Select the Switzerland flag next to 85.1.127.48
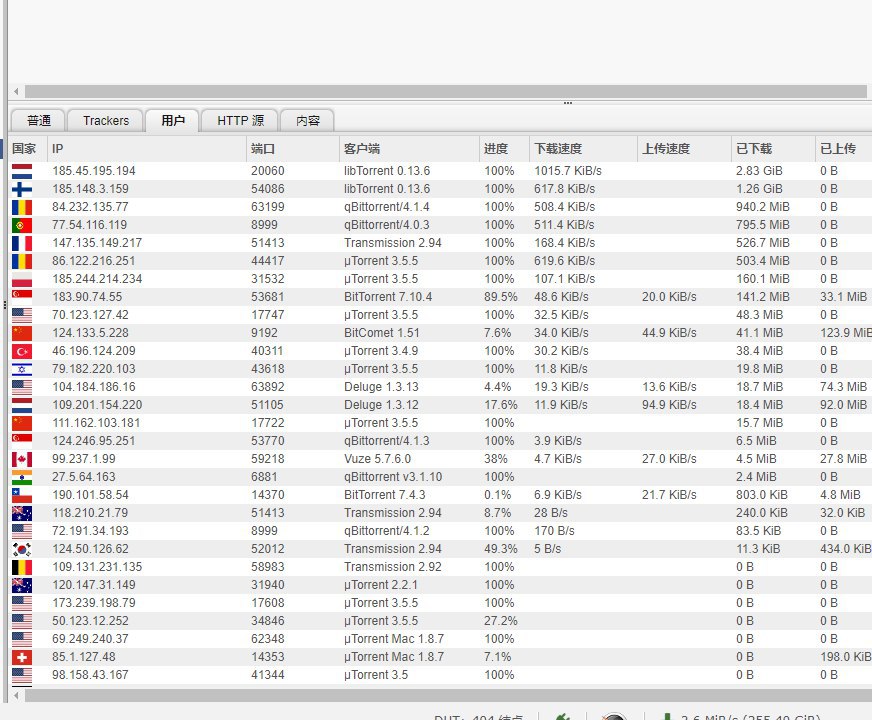872x720 pixels. pyautogui.click(x=22, y=657)
